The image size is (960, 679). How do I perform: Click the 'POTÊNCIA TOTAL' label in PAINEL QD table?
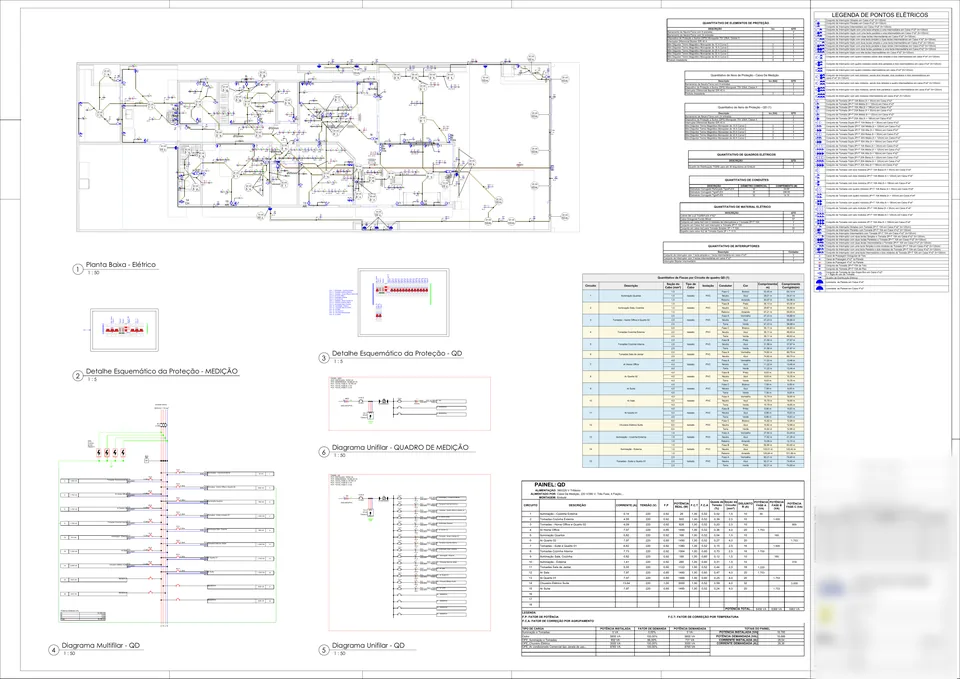737,609
